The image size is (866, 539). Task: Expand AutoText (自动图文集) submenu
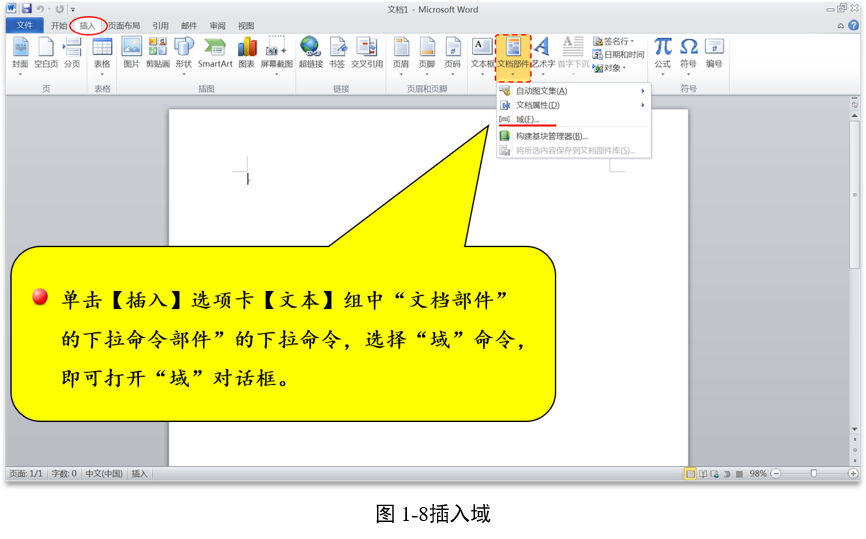coord(574,91)
